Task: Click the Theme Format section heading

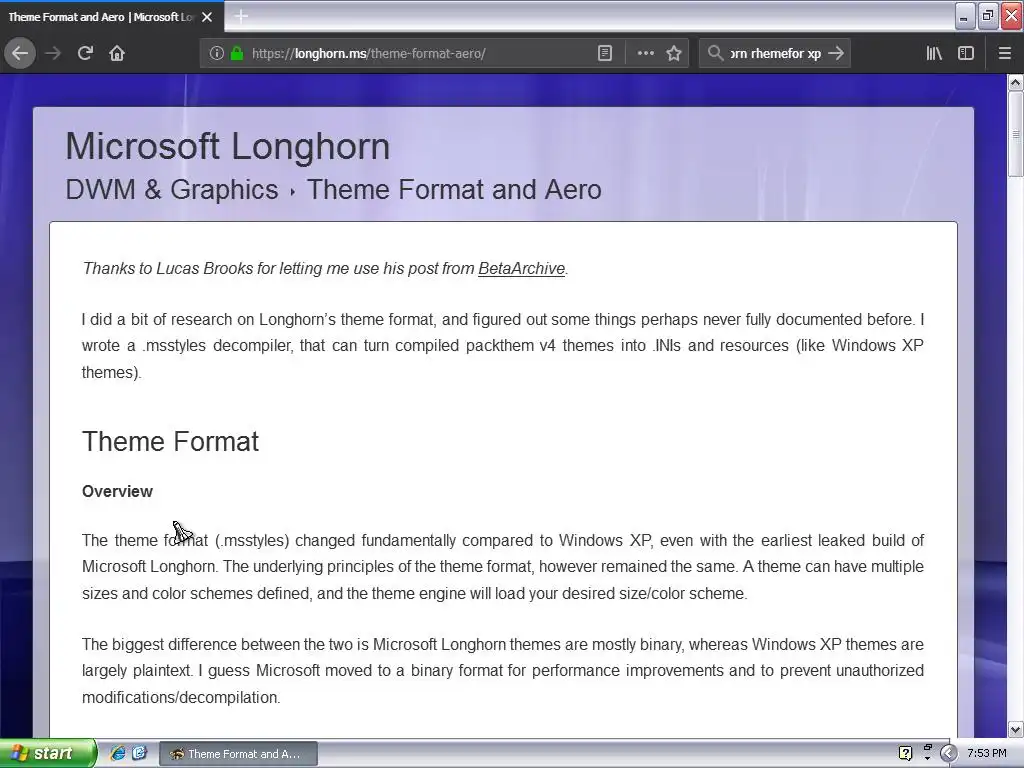Action: 170,441
